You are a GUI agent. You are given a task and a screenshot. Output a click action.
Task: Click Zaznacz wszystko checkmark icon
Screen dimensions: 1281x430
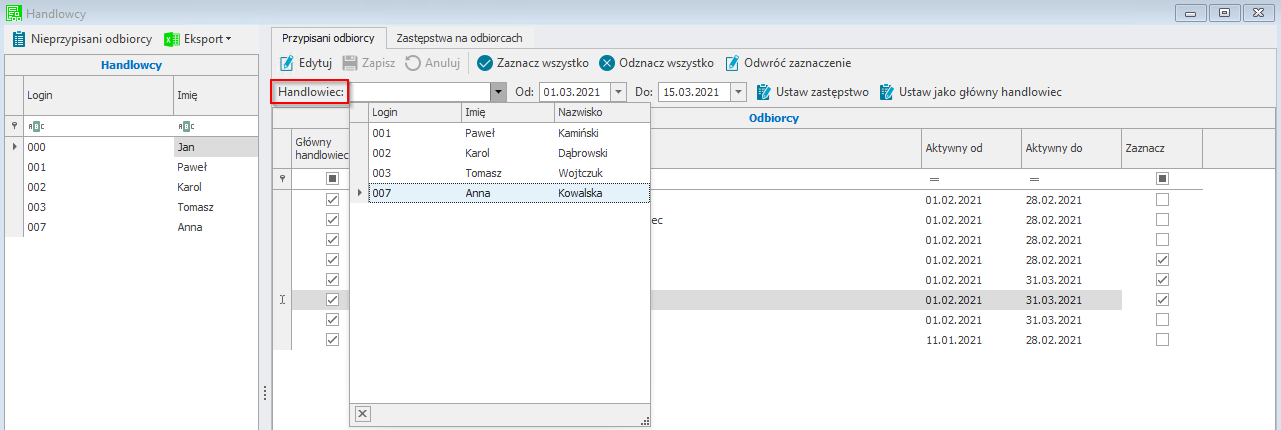click(485, 63)
